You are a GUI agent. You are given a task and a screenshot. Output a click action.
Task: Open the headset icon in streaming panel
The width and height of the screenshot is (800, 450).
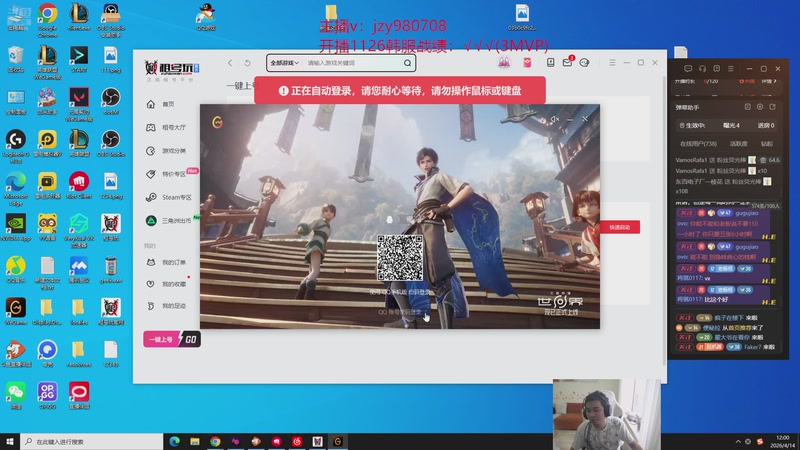[x=703, y=68]
